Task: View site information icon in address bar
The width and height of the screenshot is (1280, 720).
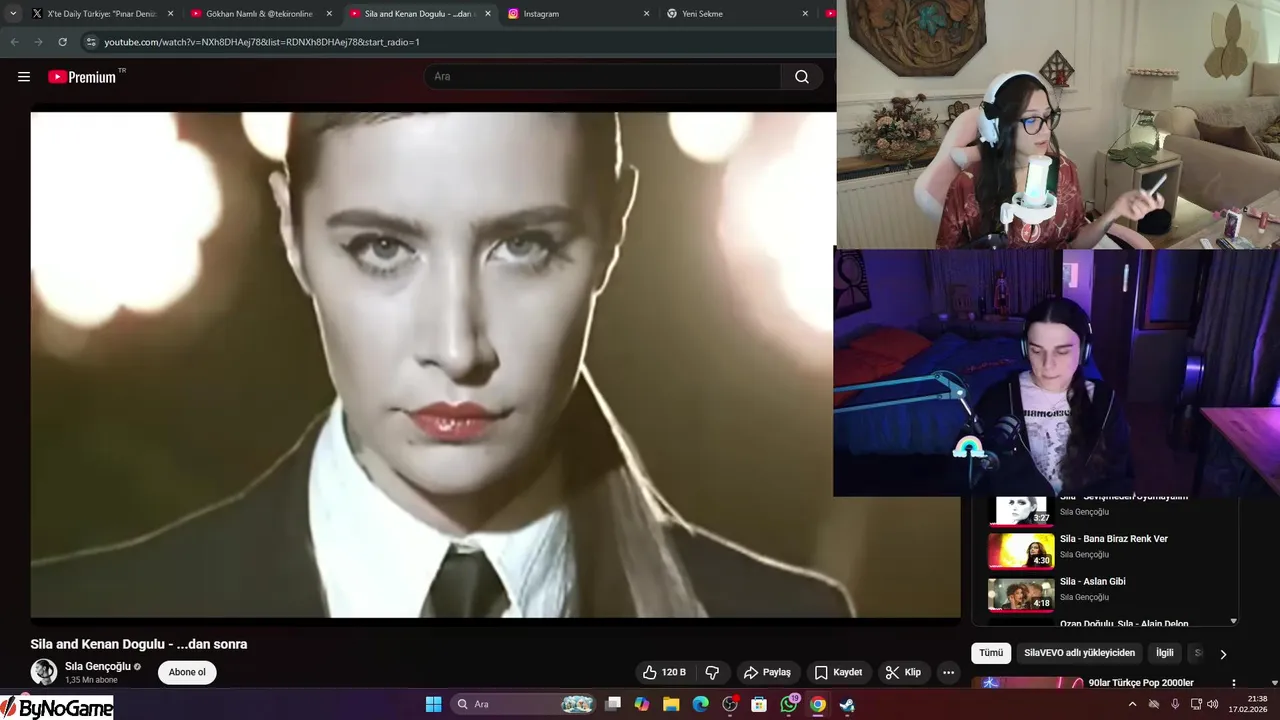Action: tap(91, 42)
